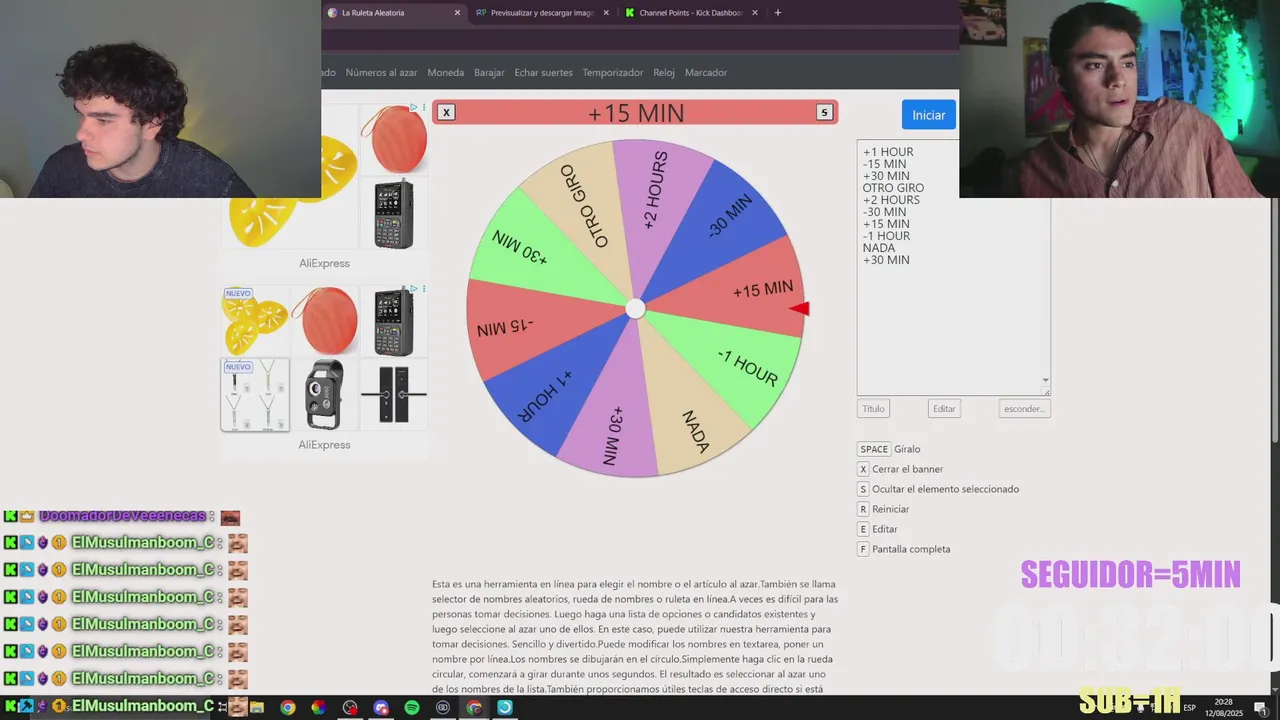Click the esconder... button
Screen dimensions: 1280x720
click(1024, 408)
